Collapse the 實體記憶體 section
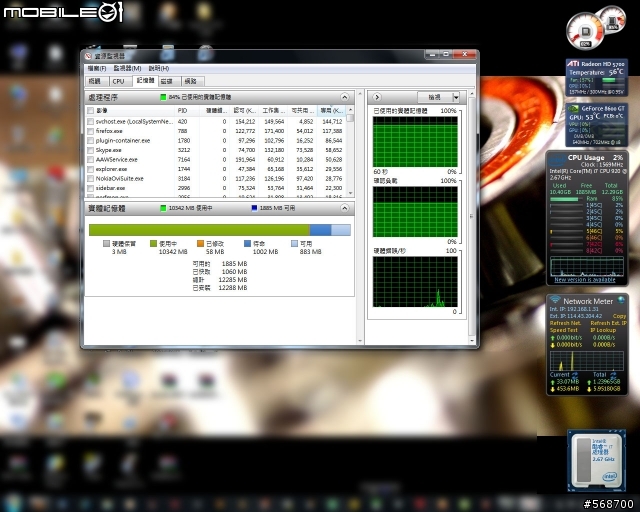The height and width of the screenshot is (512, 640). click(344, 208)
